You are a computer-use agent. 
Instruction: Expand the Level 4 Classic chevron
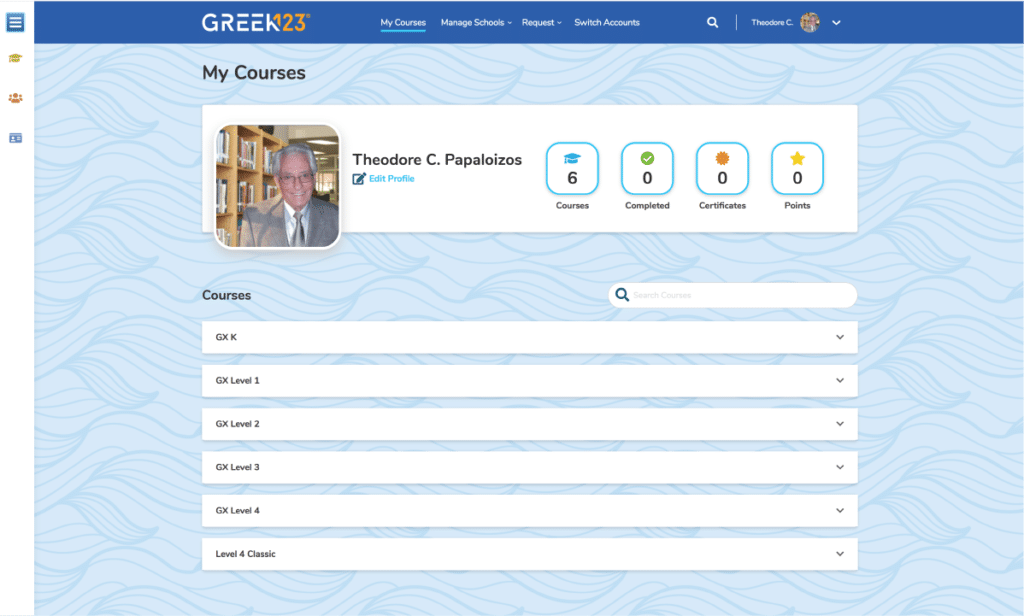[x=840, y=554]
